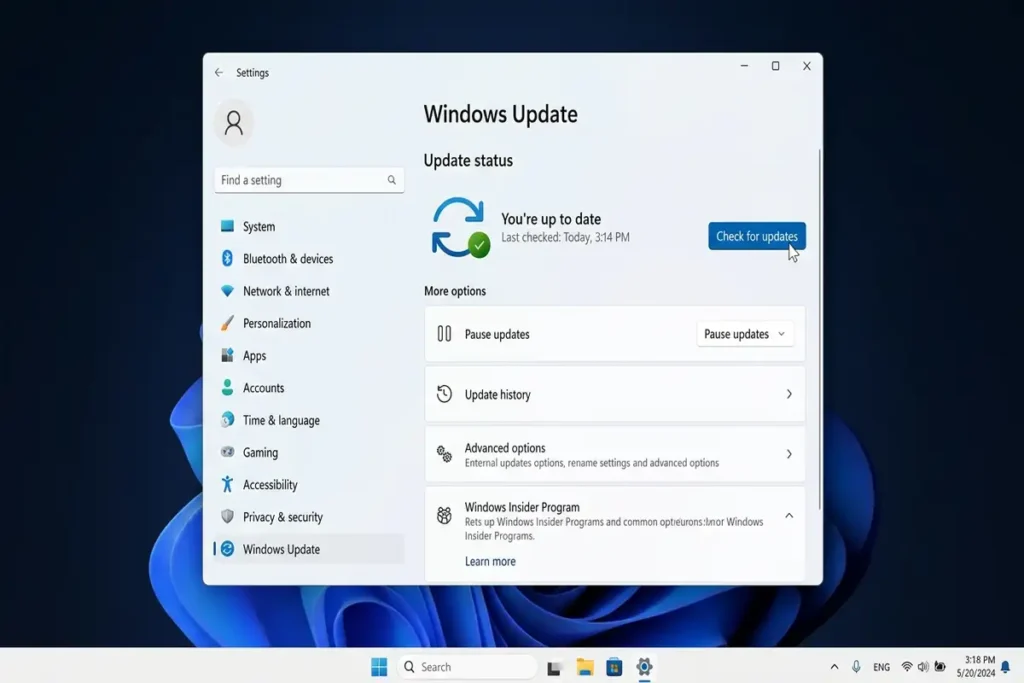Click the battery icon in system tray
The width and height of the screenshot is (1024, 683).
940,667
